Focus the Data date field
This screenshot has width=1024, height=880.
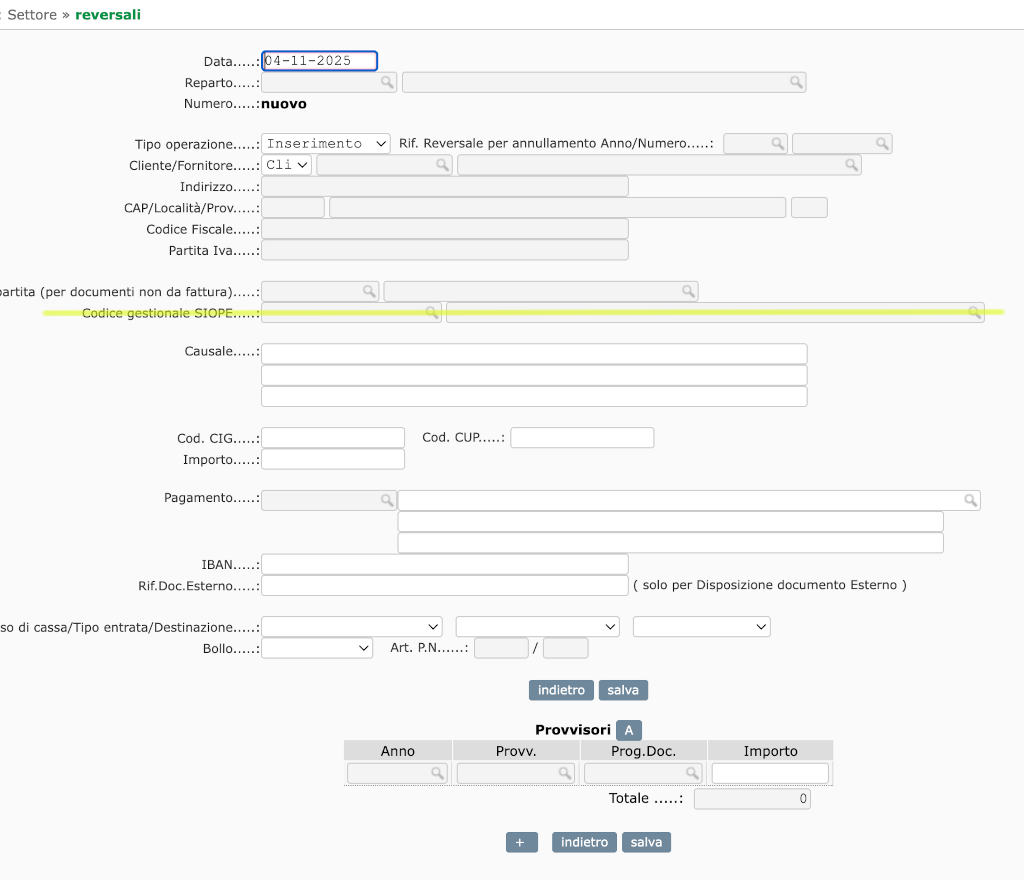319,61
